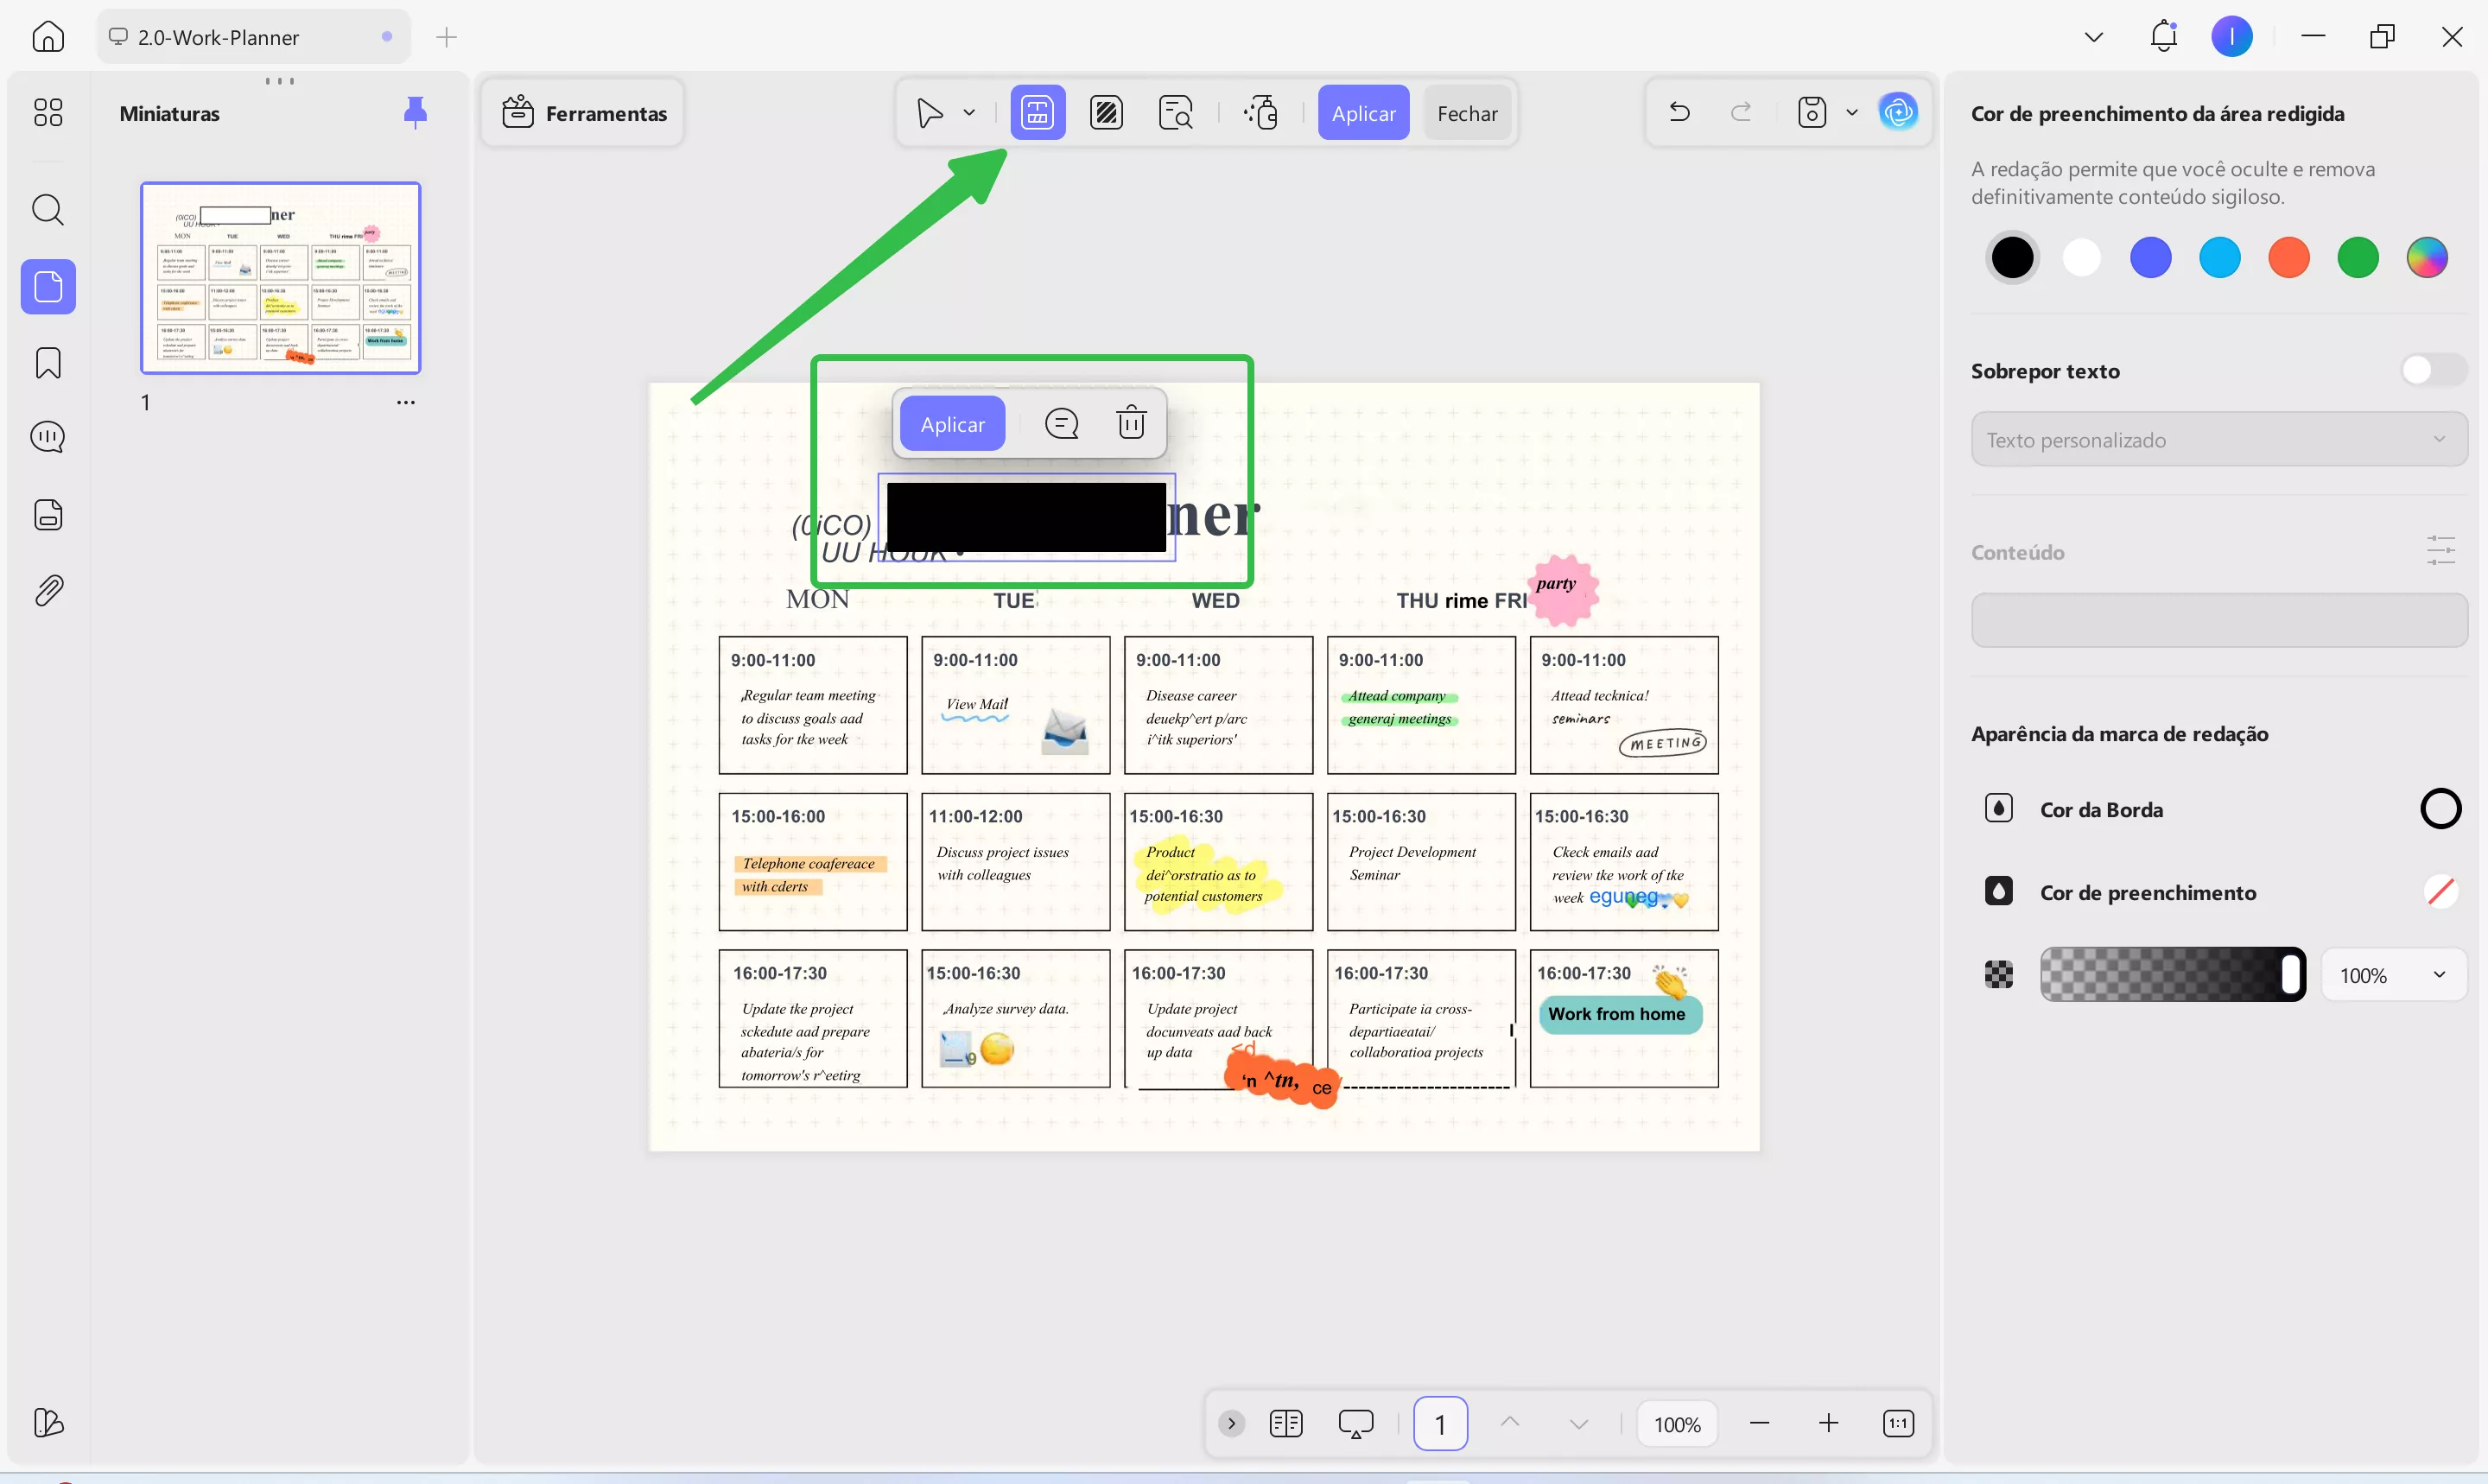Viewport: 2488px width, 1484px height.
Task: Open the bookmarks panel in sidebar
Action: tap(48, 363)
